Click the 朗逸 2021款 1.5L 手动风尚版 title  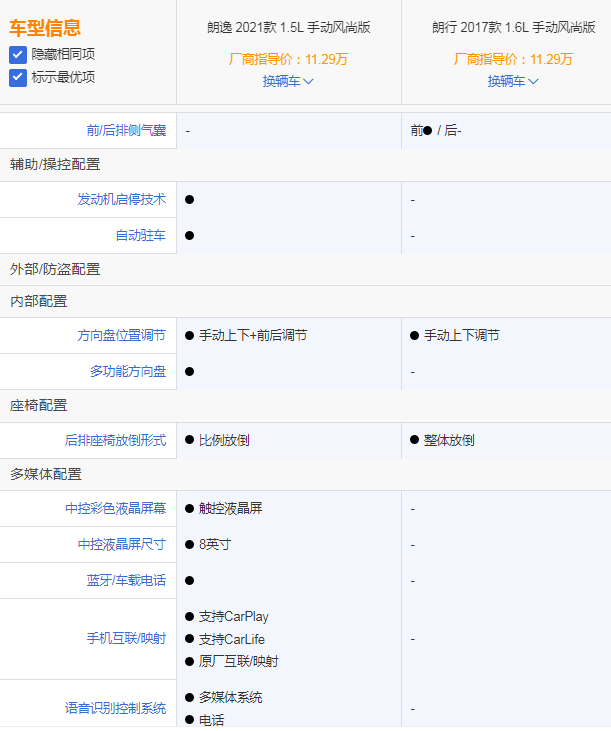pyautogui.click(x=288, y=27)
